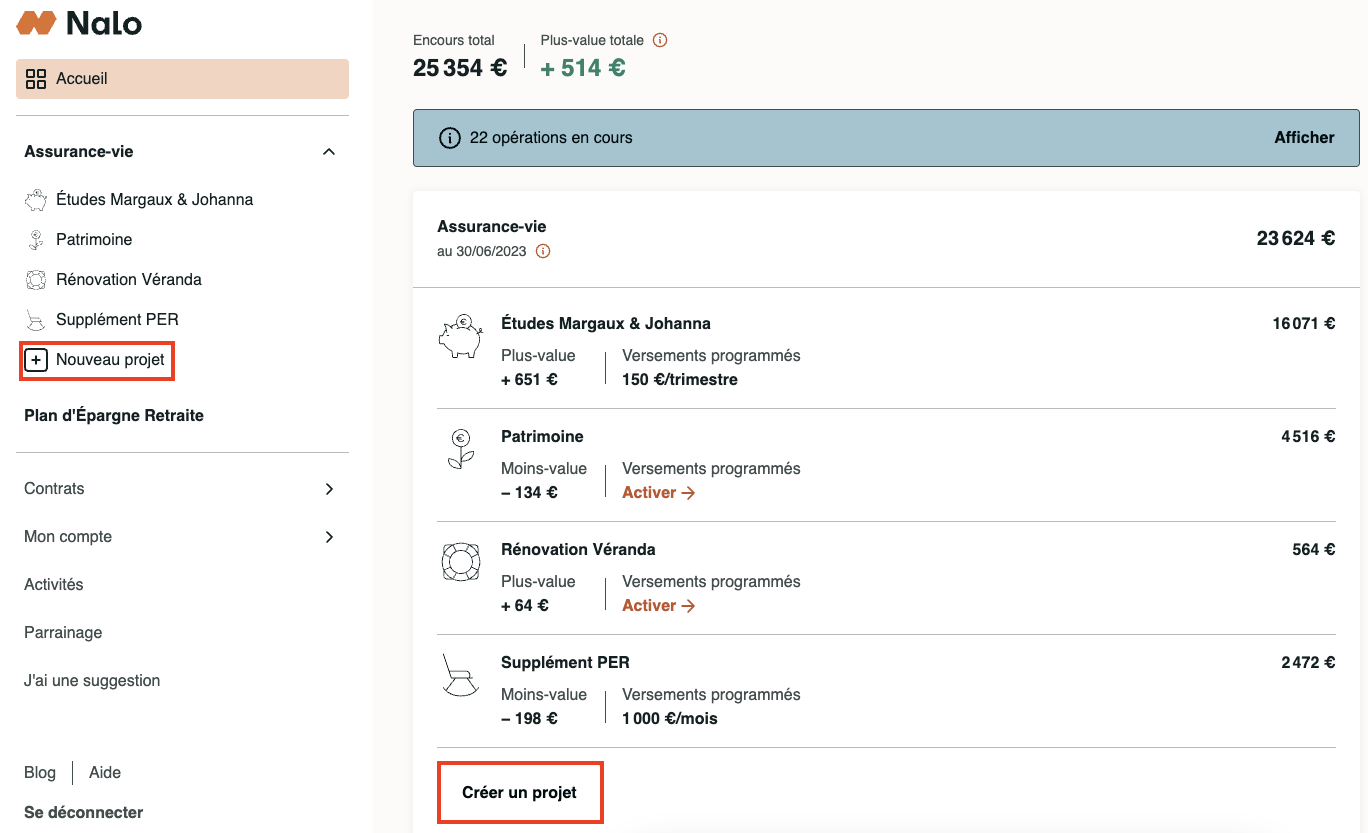Screen dimensions: 1368x833
Task: Expand the Mon compte submenu
Action: coord(329,537)
